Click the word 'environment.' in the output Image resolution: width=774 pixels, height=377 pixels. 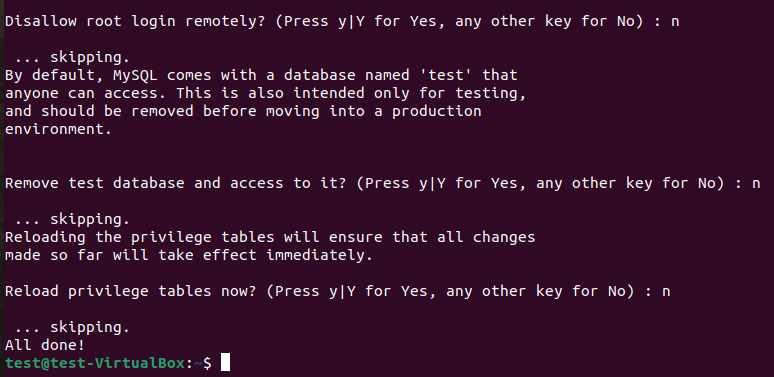point(58,130)
